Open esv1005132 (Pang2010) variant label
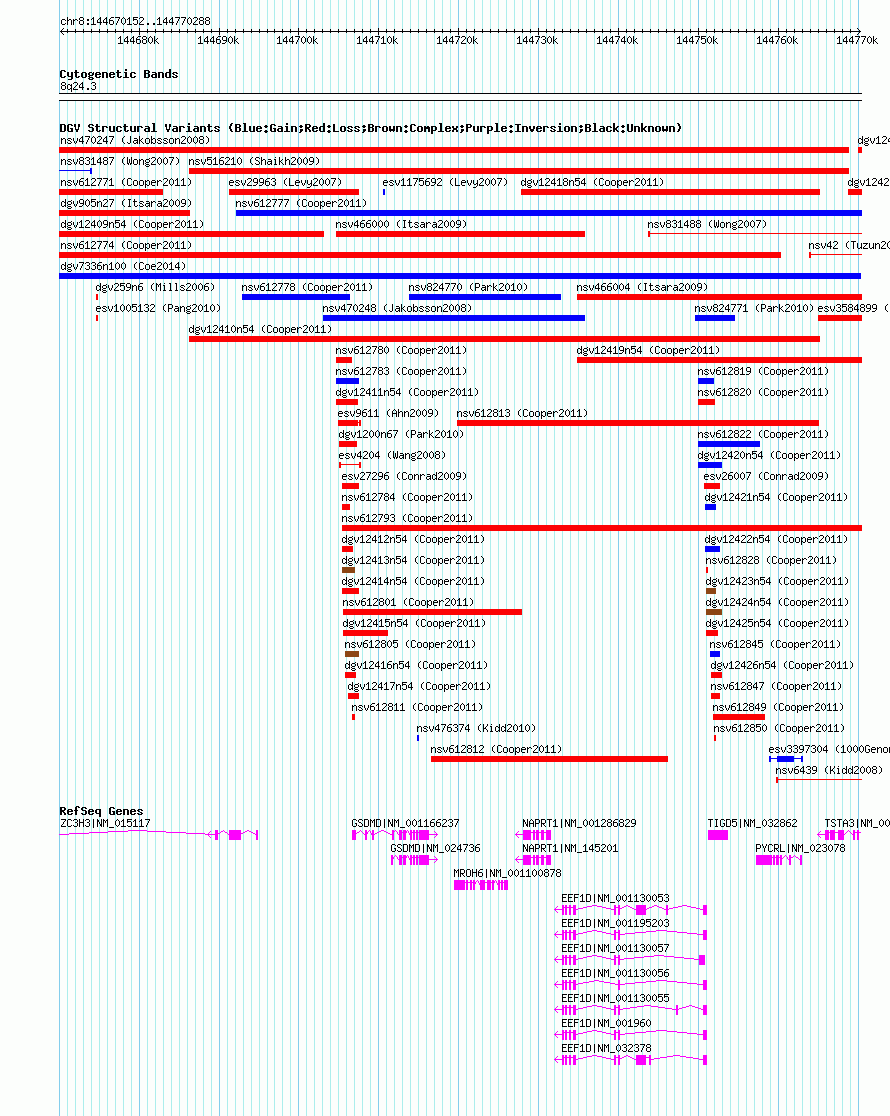The image size is (890, 1116). click(x=158, y=308)
